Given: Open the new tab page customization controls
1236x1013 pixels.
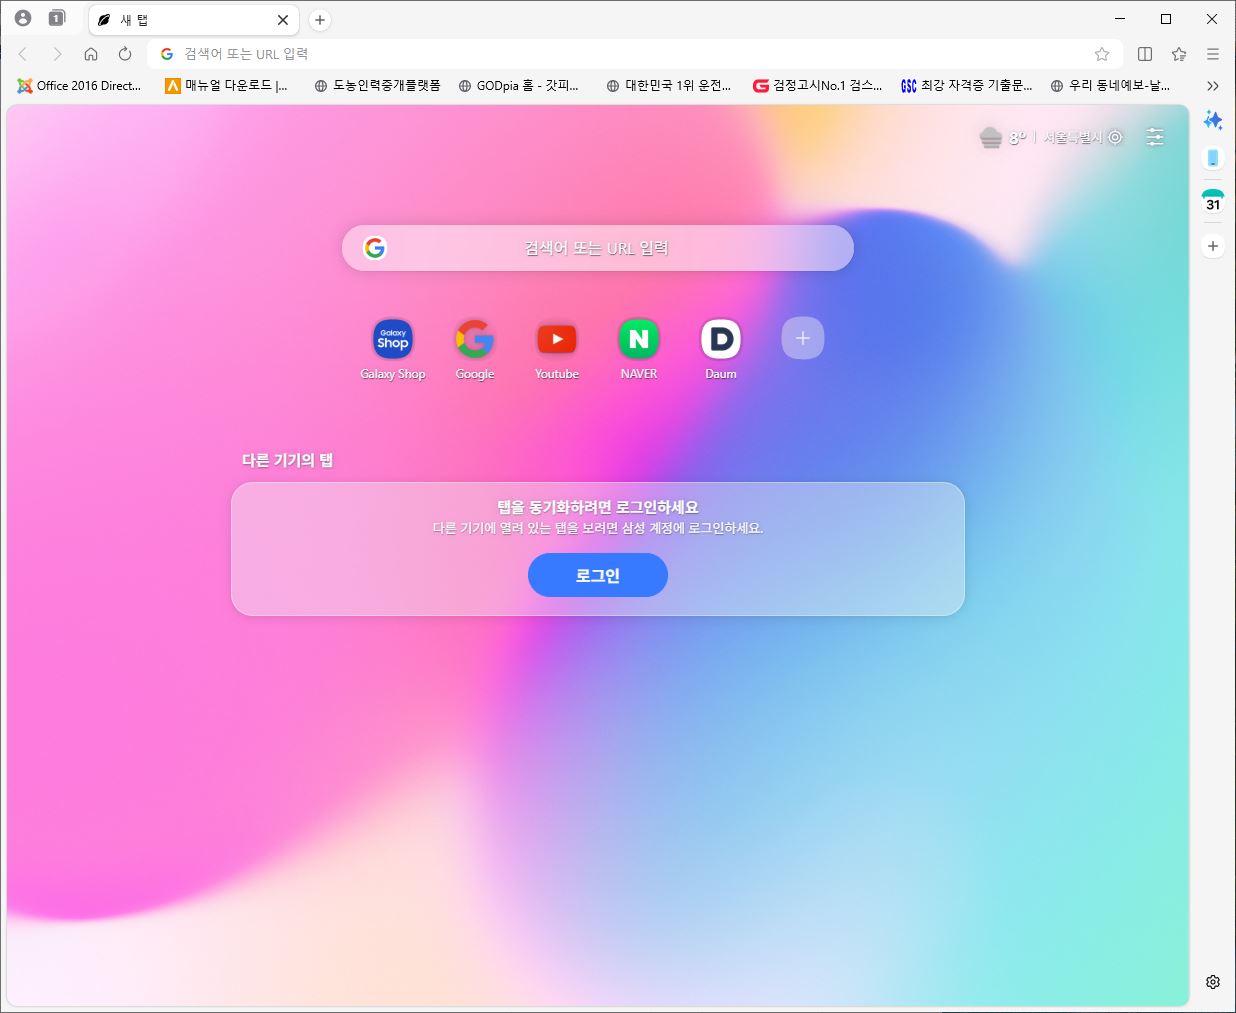Looking at the screenshot, I should click(1155, 137).
